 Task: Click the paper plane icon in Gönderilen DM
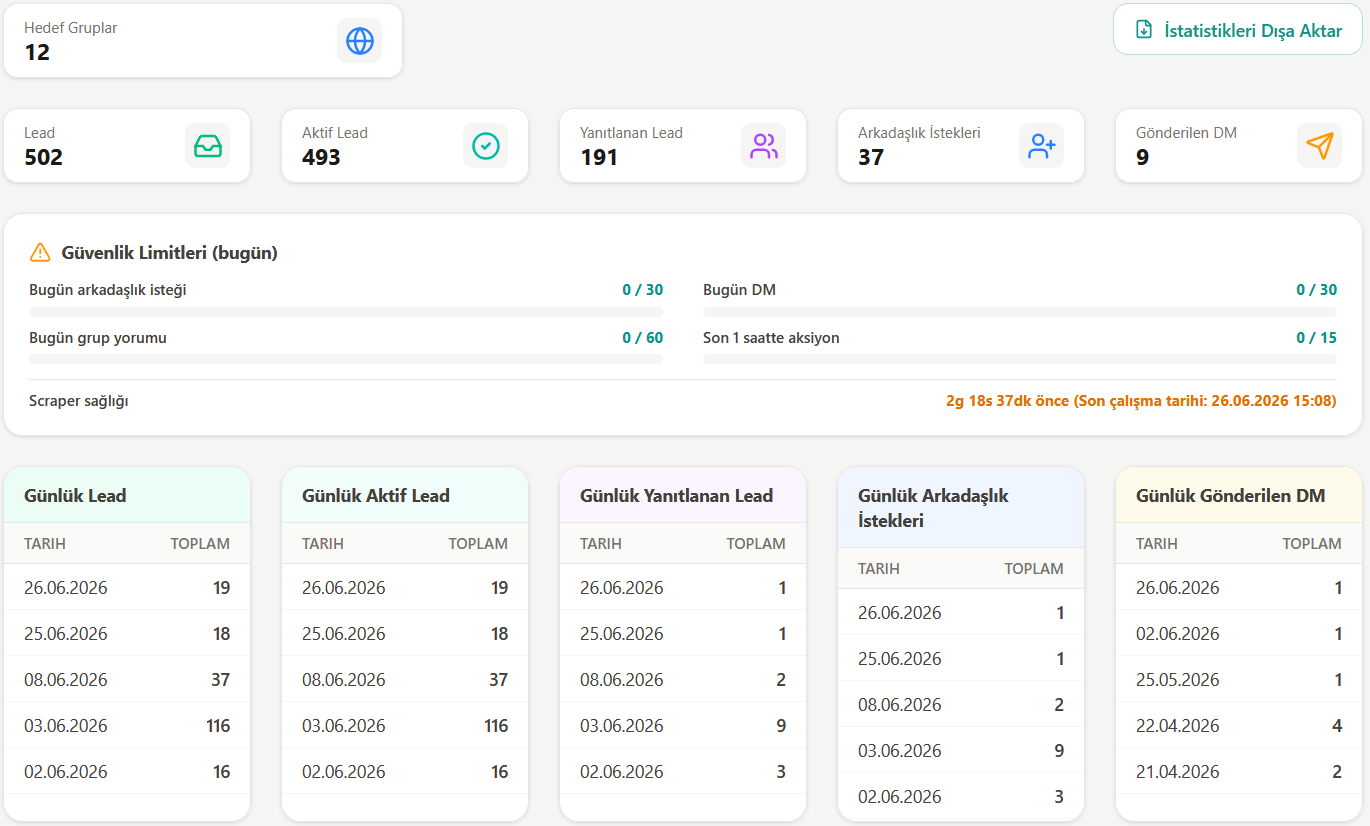pos(1320,146)
